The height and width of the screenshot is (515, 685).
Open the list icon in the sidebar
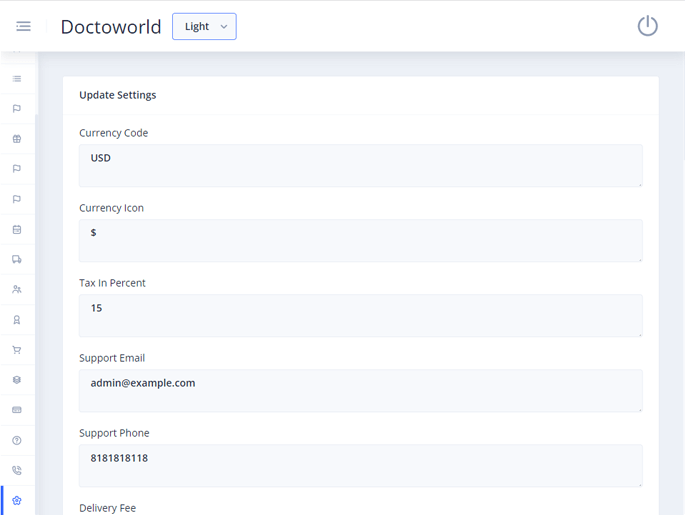17,79
